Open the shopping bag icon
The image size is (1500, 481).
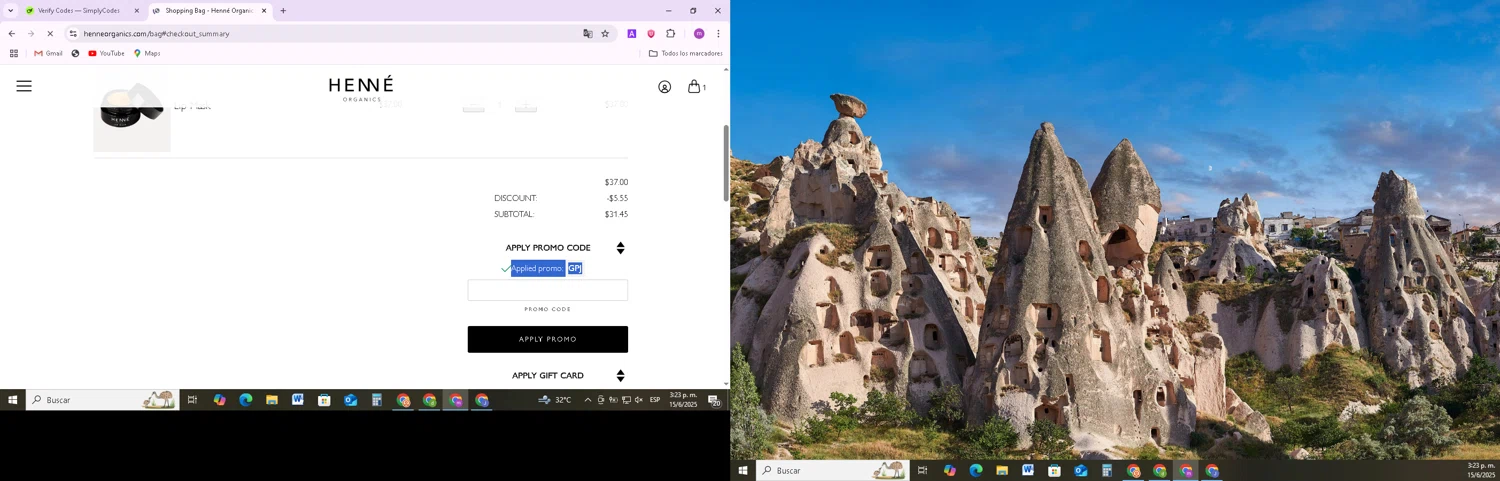click(x=694, y=87)
